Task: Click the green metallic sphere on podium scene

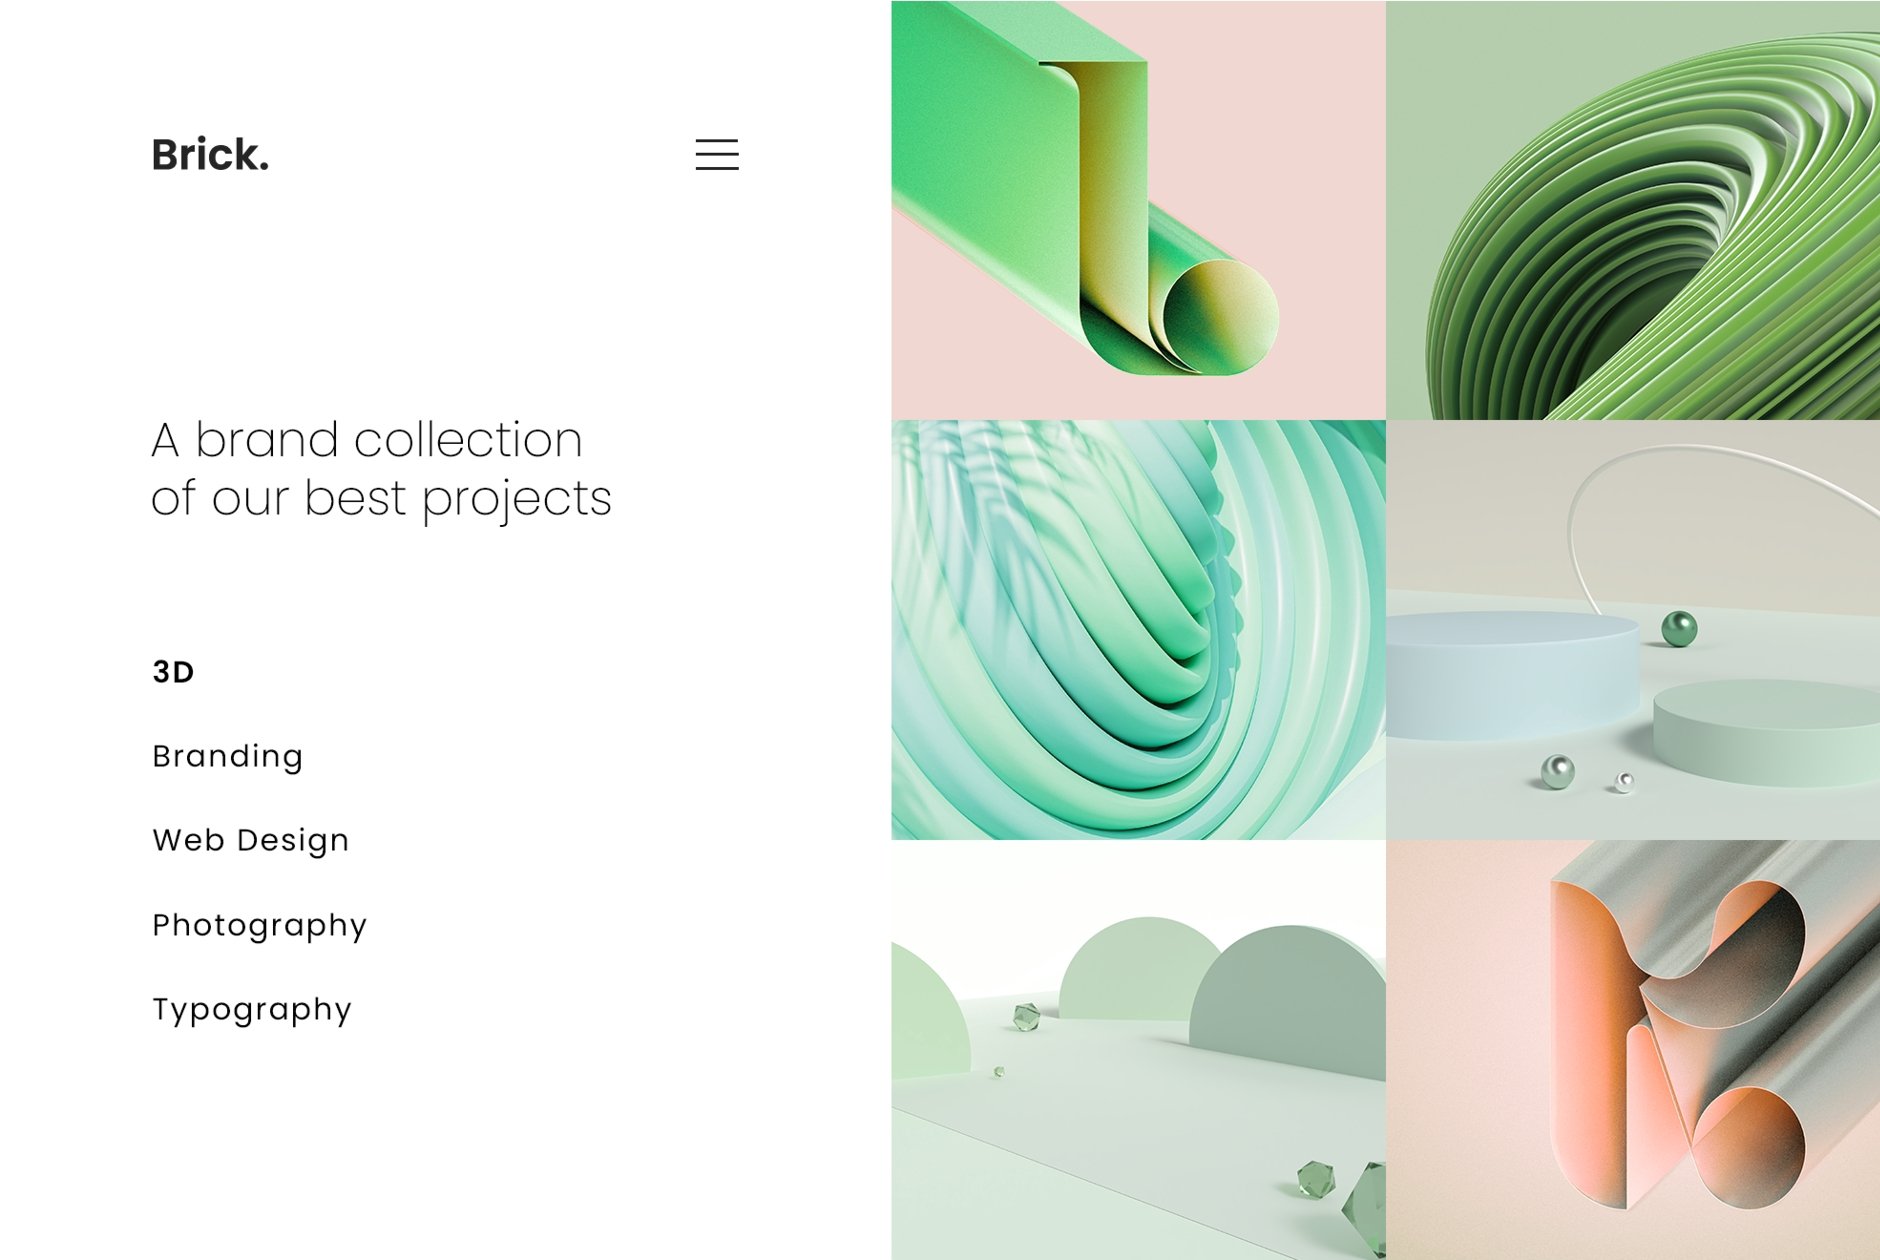Action: click(x=1679, y=629)
